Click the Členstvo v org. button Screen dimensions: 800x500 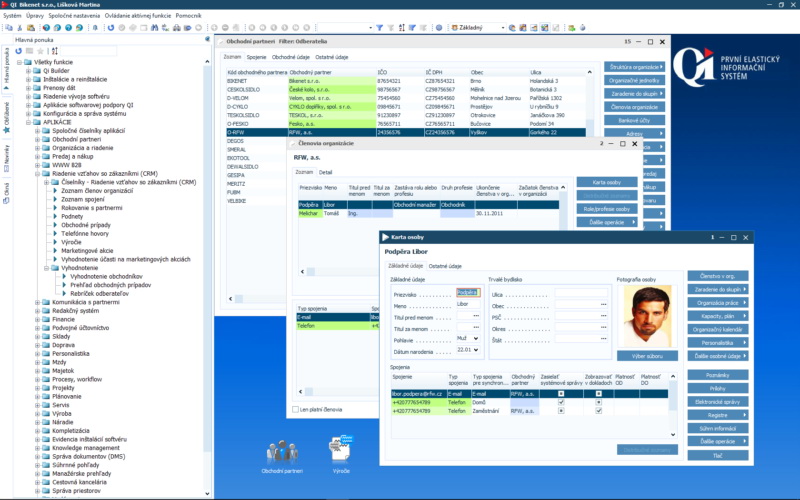pos(717,276)
